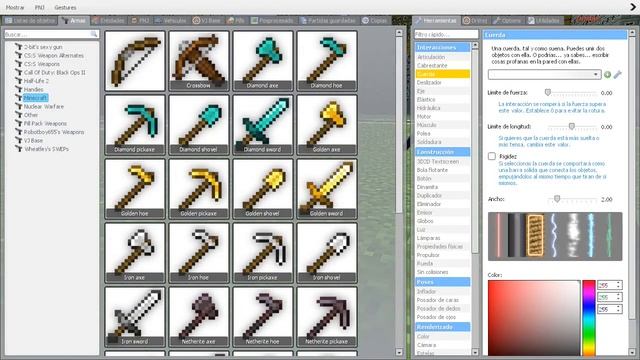Adjust the green color value stepper
Viewport: 640px width, 360px height.
click(618, 297)
